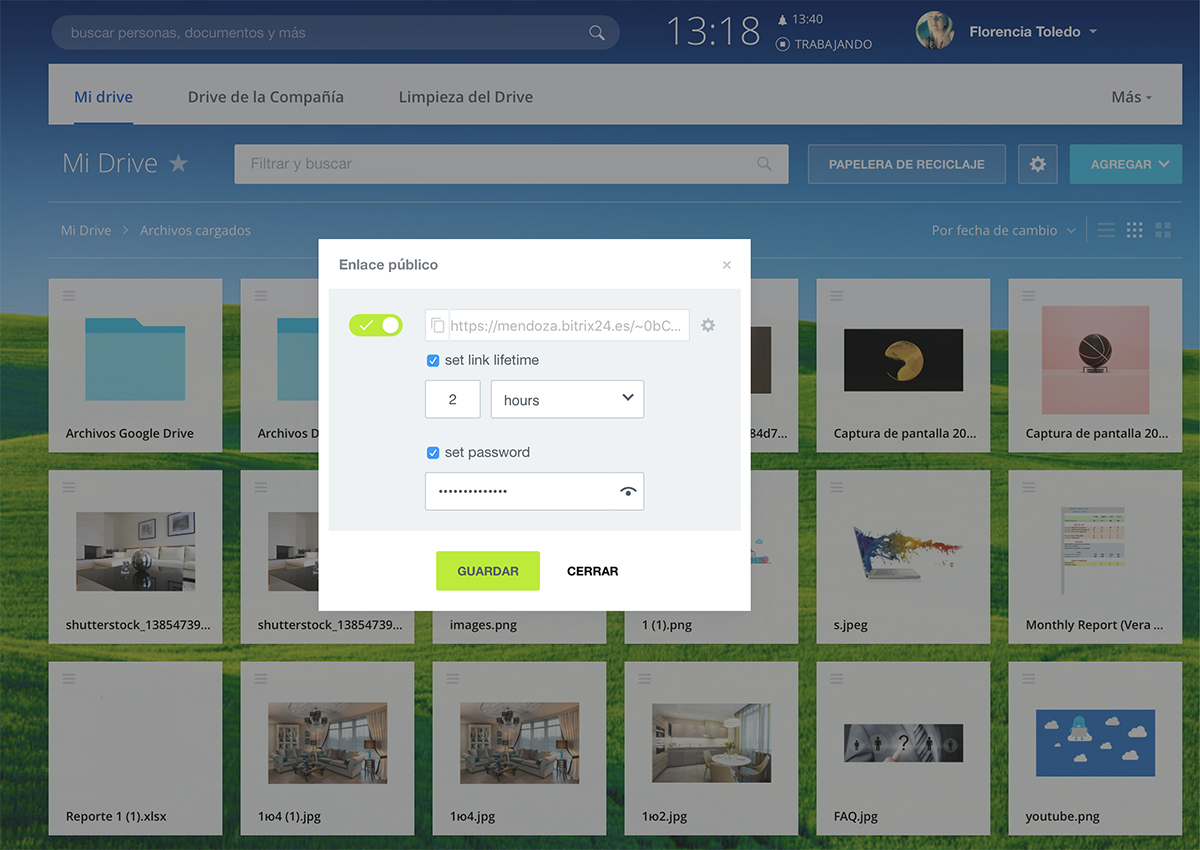Switch to large tile view icon
This screenshot has width=1200, height=850.
(1163, 230)
